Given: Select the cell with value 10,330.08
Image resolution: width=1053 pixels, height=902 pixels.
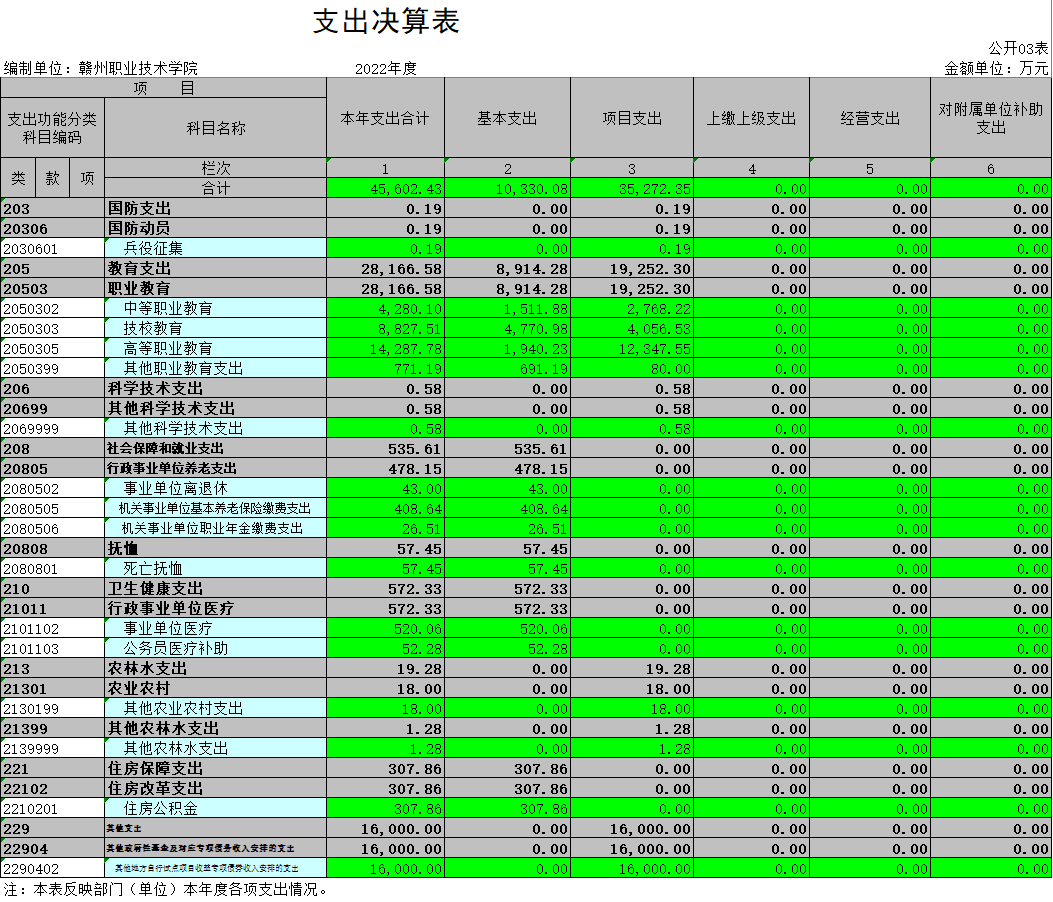Looking at the screenshot, I should (x=531, y=189).
